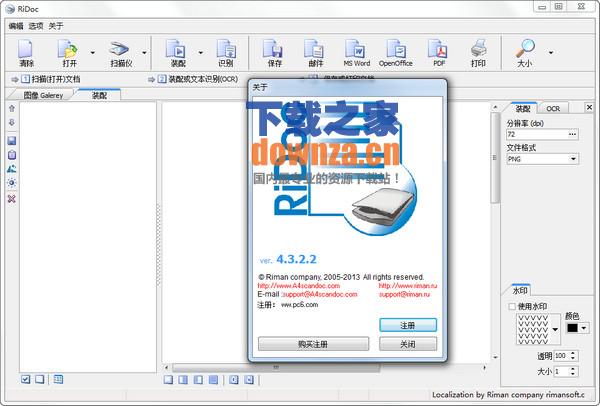Click the 大小 watermark size stepper arrows

(572, 371)
